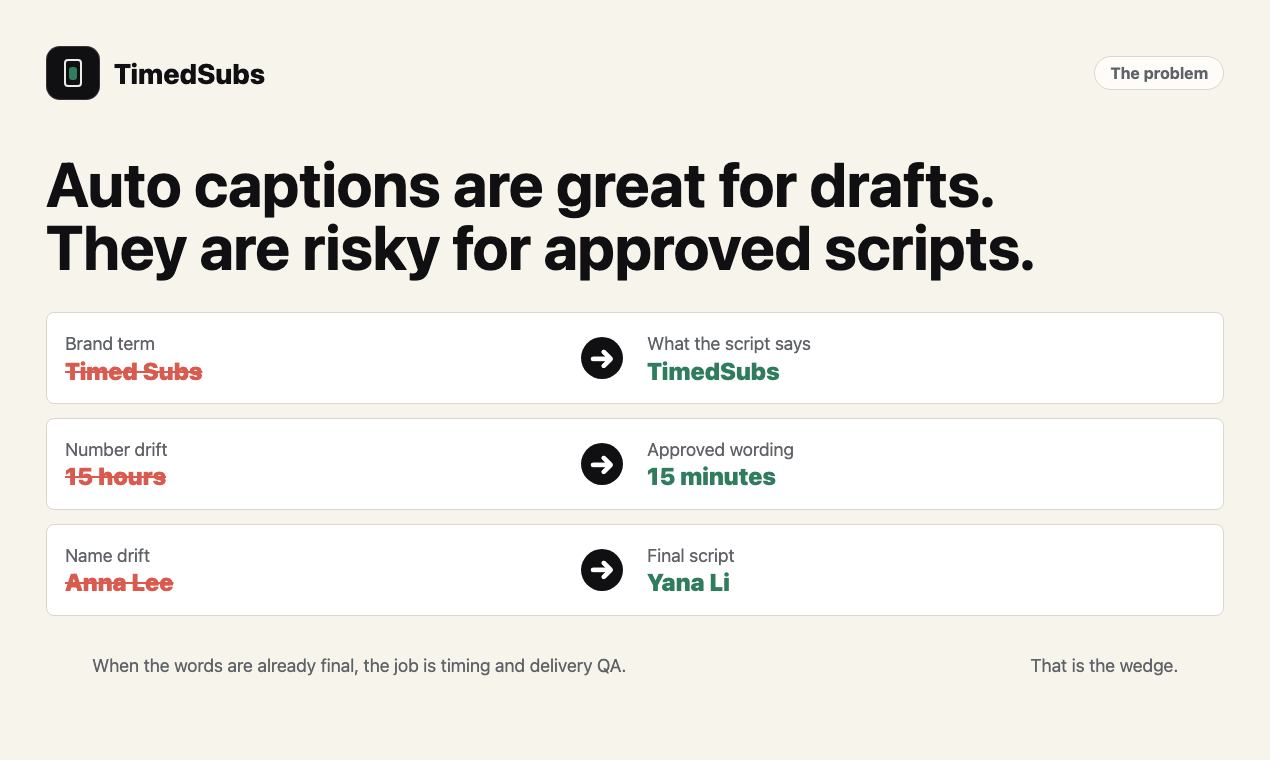Click the arrow icon in Number drift row
Viewport: 1270px width, 760px height.
(x=602, y=464)
